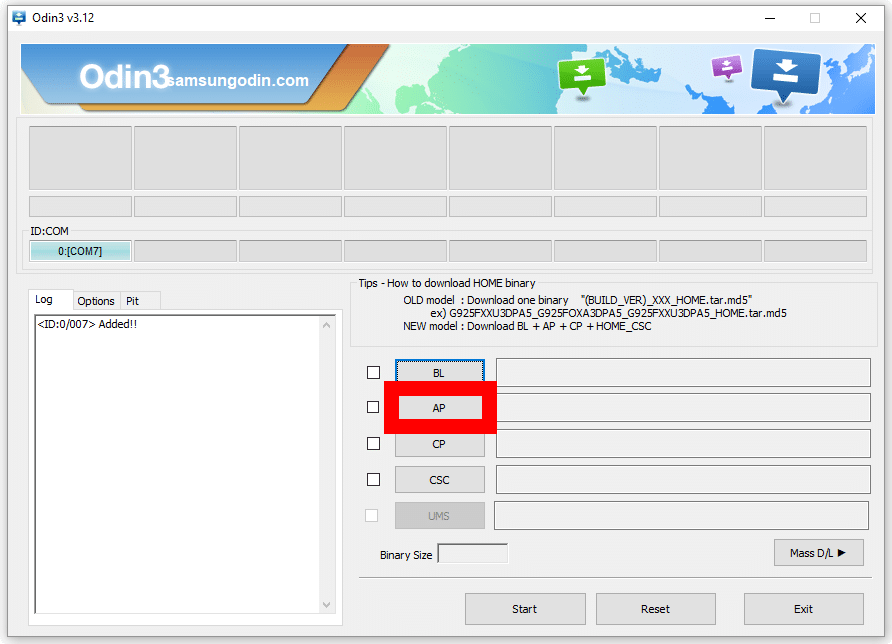Click the CSC button

pyautogui.click(x=440, y=480)
